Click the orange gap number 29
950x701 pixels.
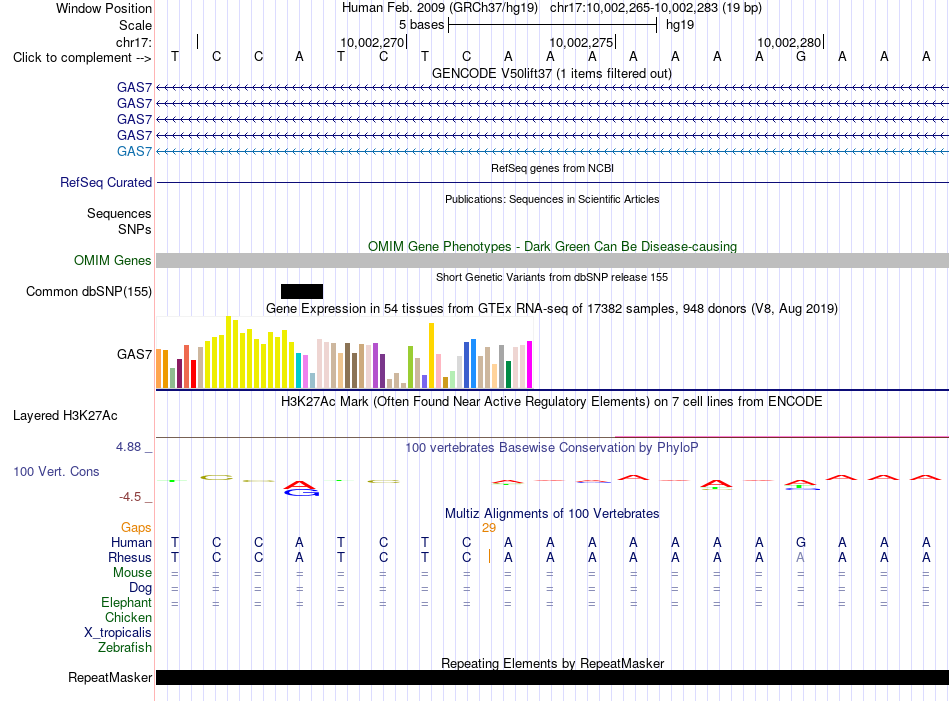pyautogui.click(x=489, y=528)
